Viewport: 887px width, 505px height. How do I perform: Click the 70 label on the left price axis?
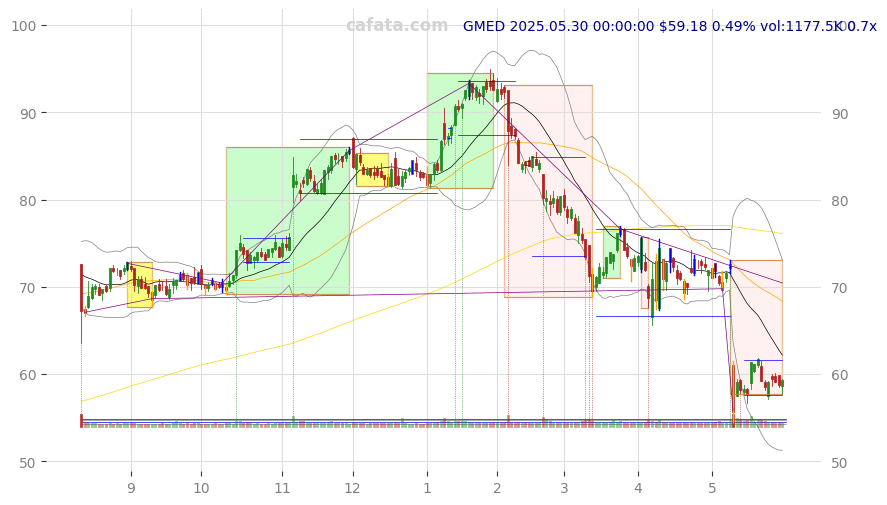coord(27,288)
